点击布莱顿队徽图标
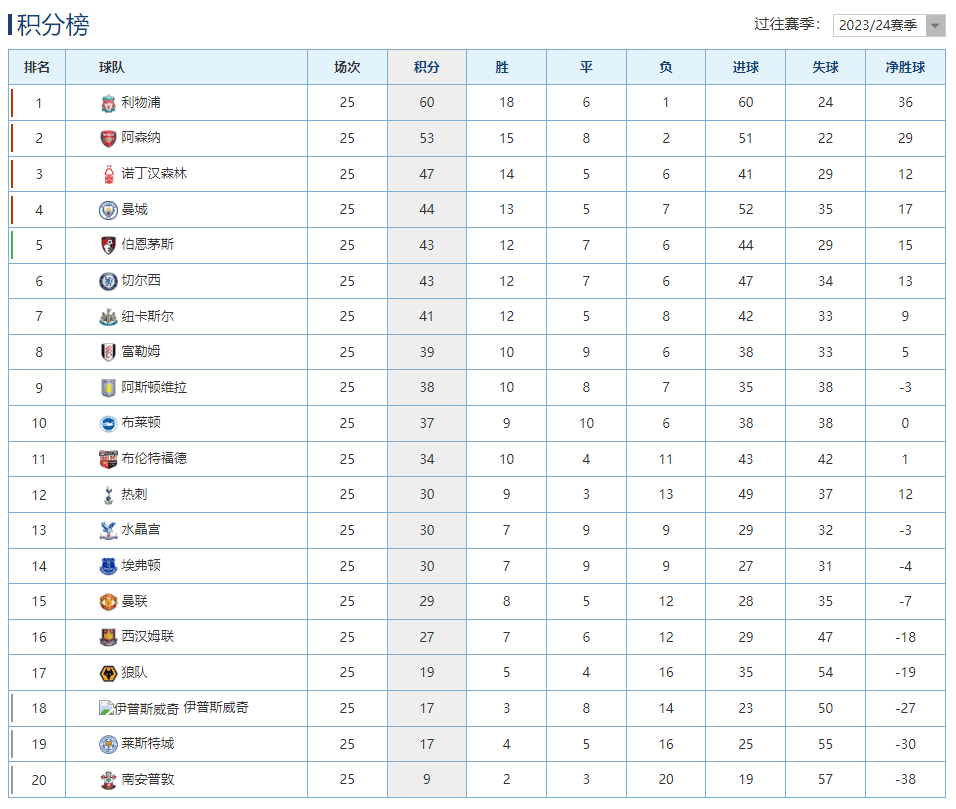The width and height of the screenshot is (956, 809). coord(108,423)
